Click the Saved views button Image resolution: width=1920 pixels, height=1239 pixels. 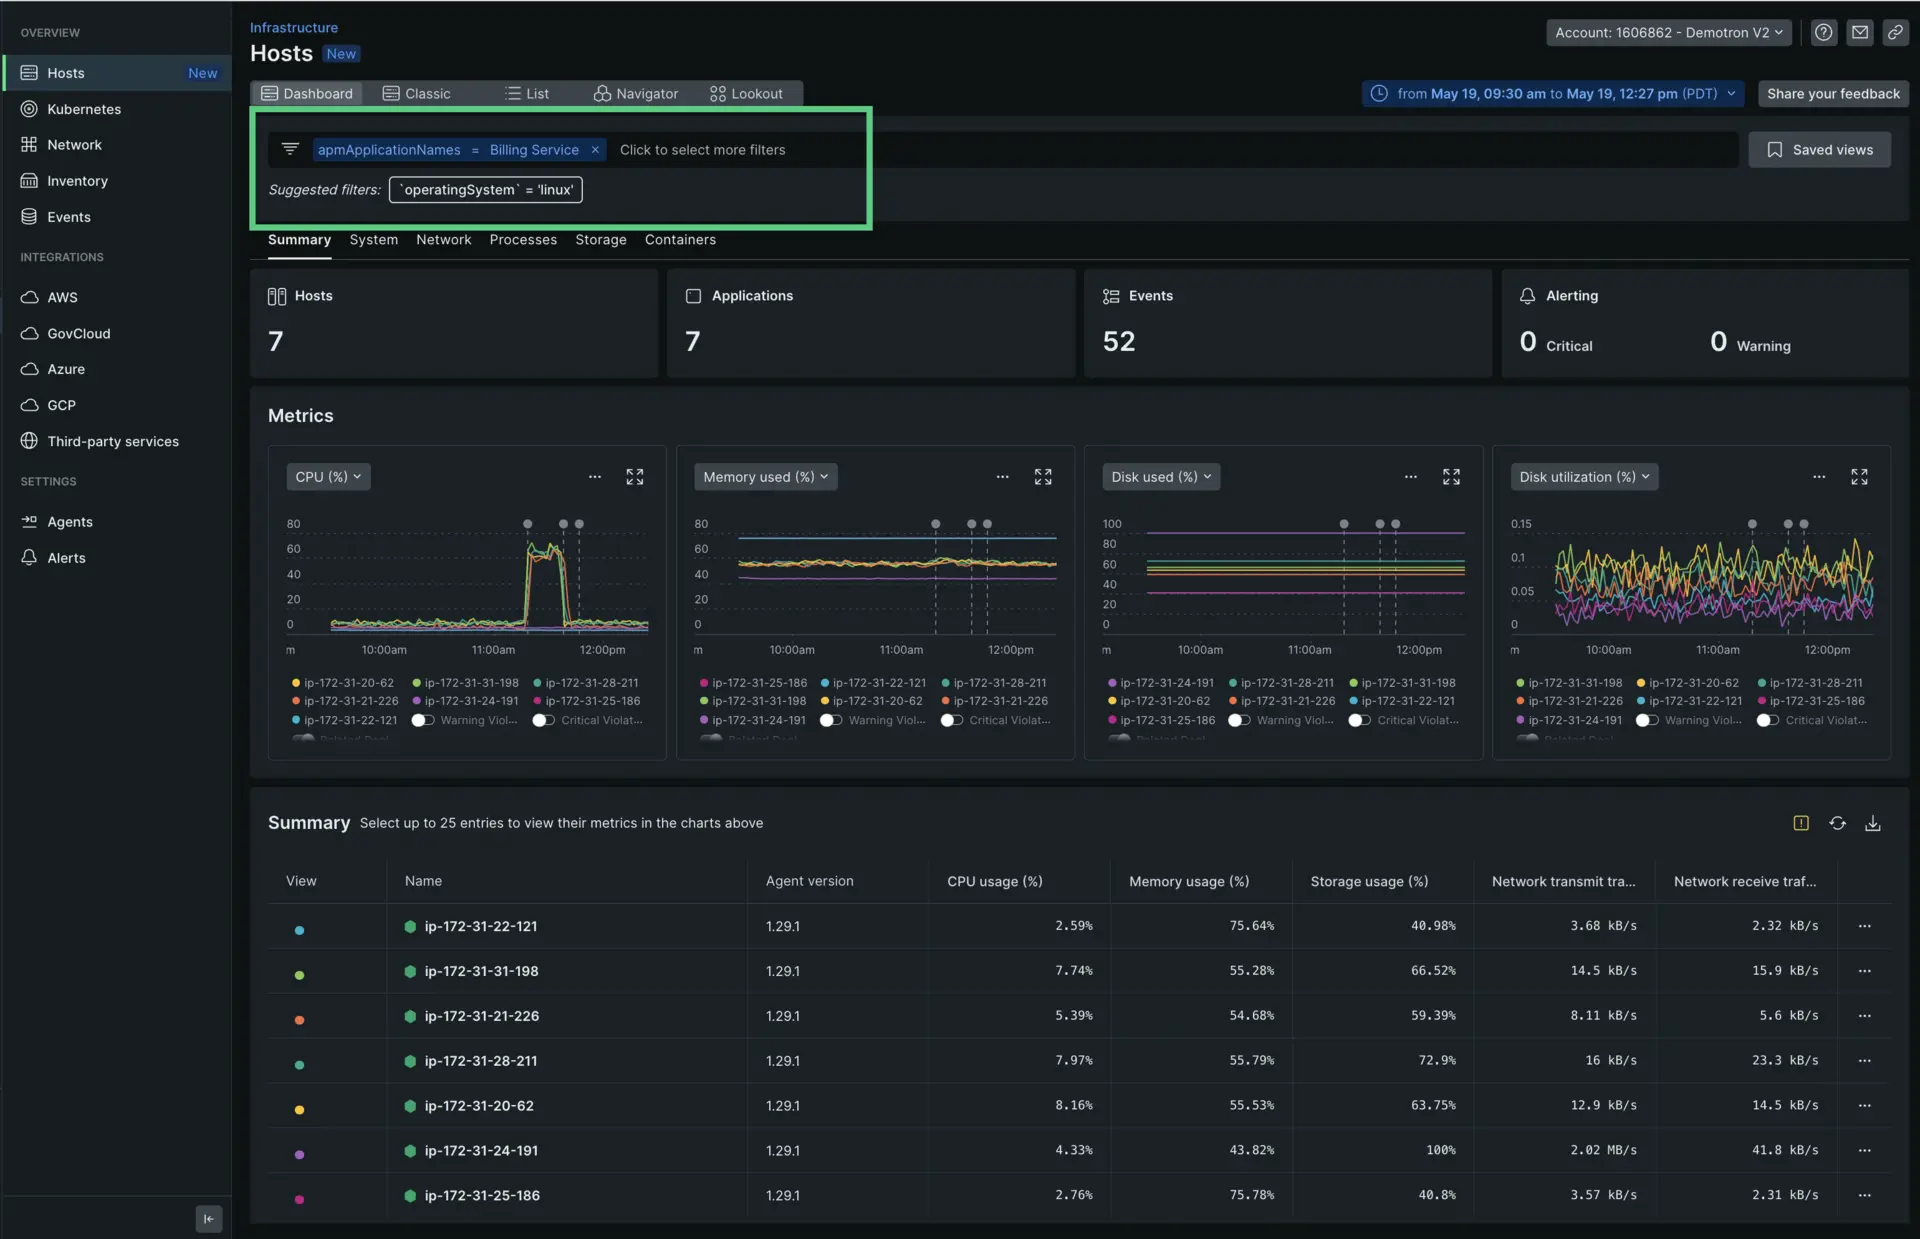(x=1819, y=149)
